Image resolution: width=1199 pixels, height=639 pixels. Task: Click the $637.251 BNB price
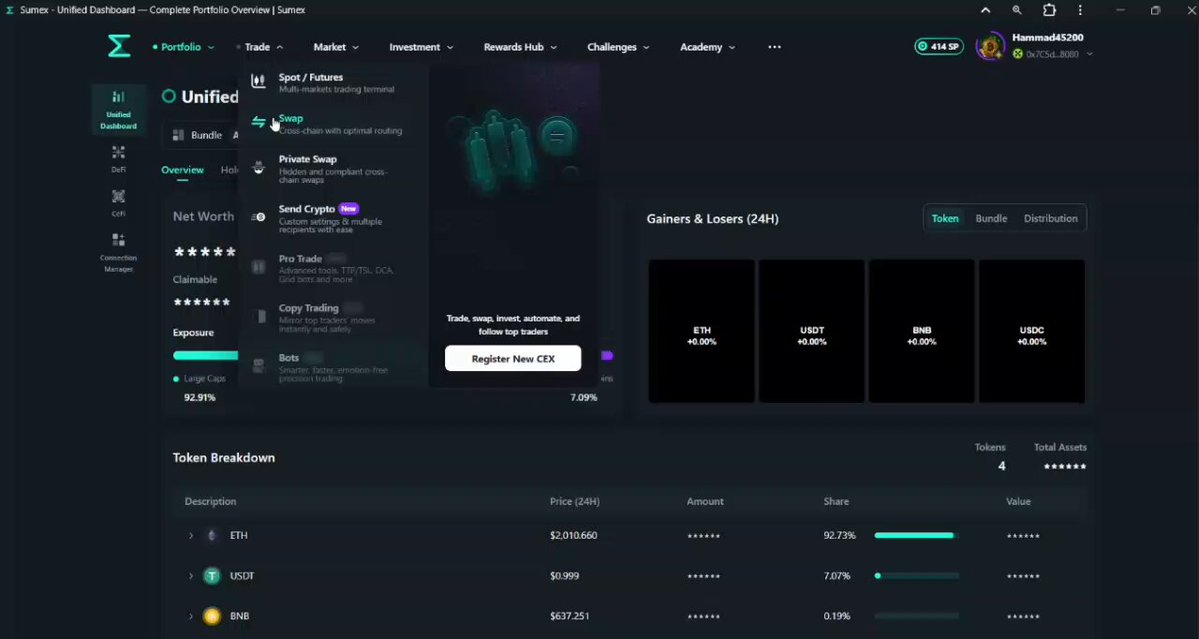570,616
